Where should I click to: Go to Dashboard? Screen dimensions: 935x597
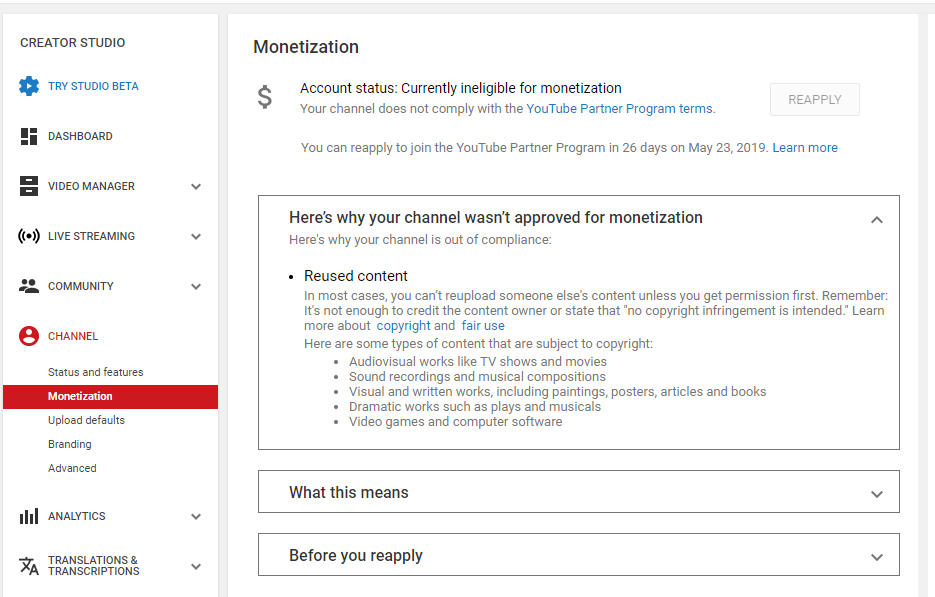tap(80, 136)
